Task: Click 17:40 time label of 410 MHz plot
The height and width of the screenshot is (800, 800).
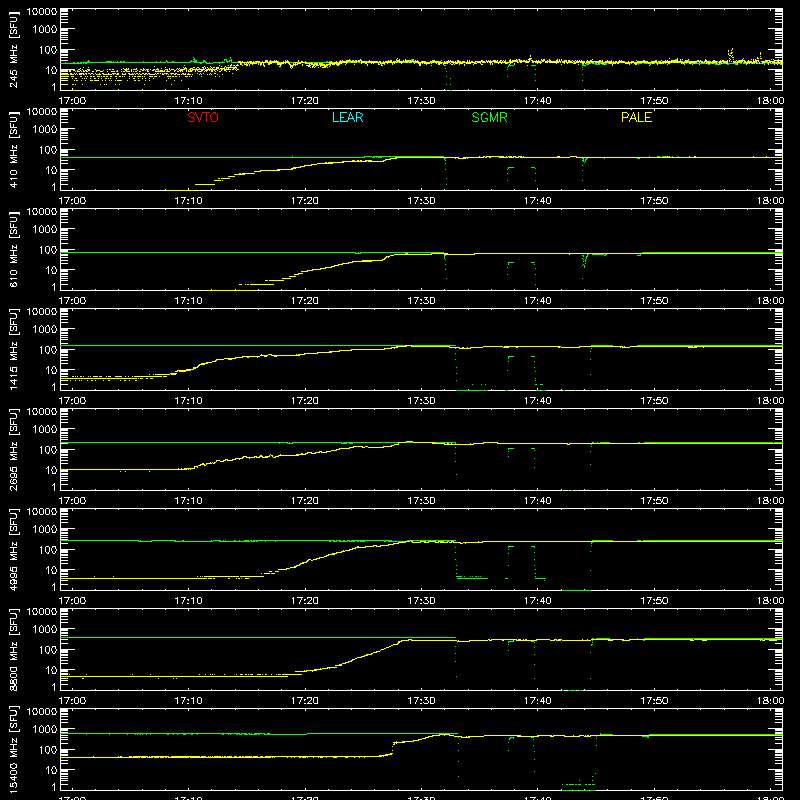Action: click(538, 201)
